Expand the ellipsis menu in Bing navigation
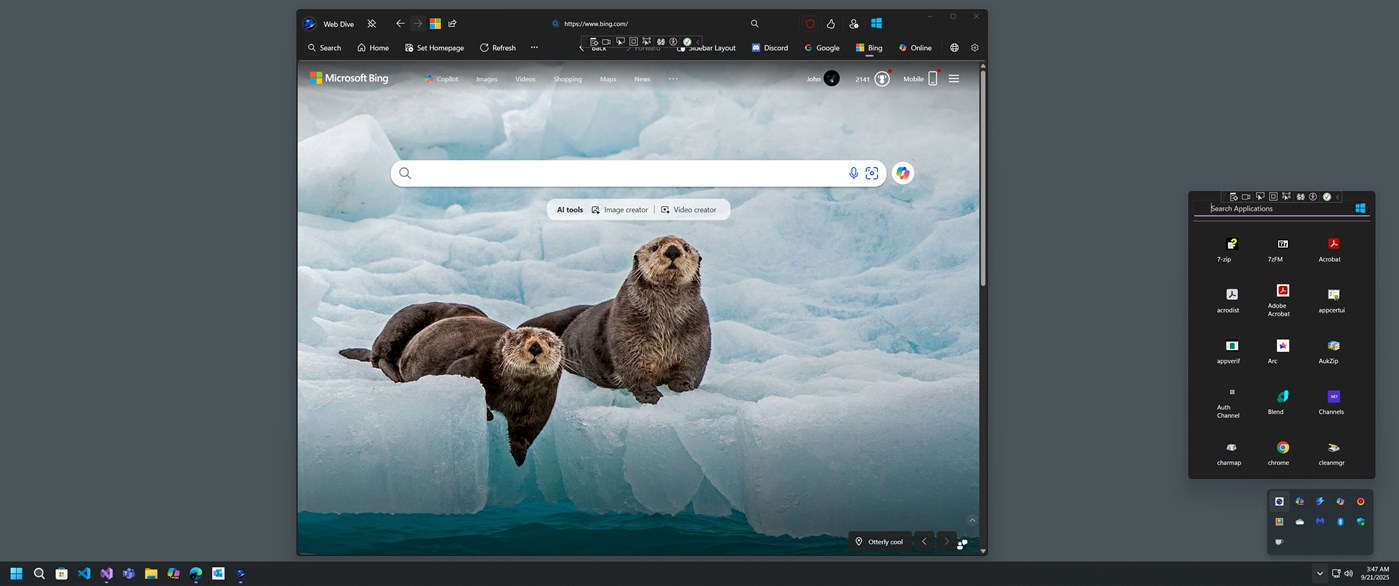Screen dimensions: 1399x586 [673, 78]
